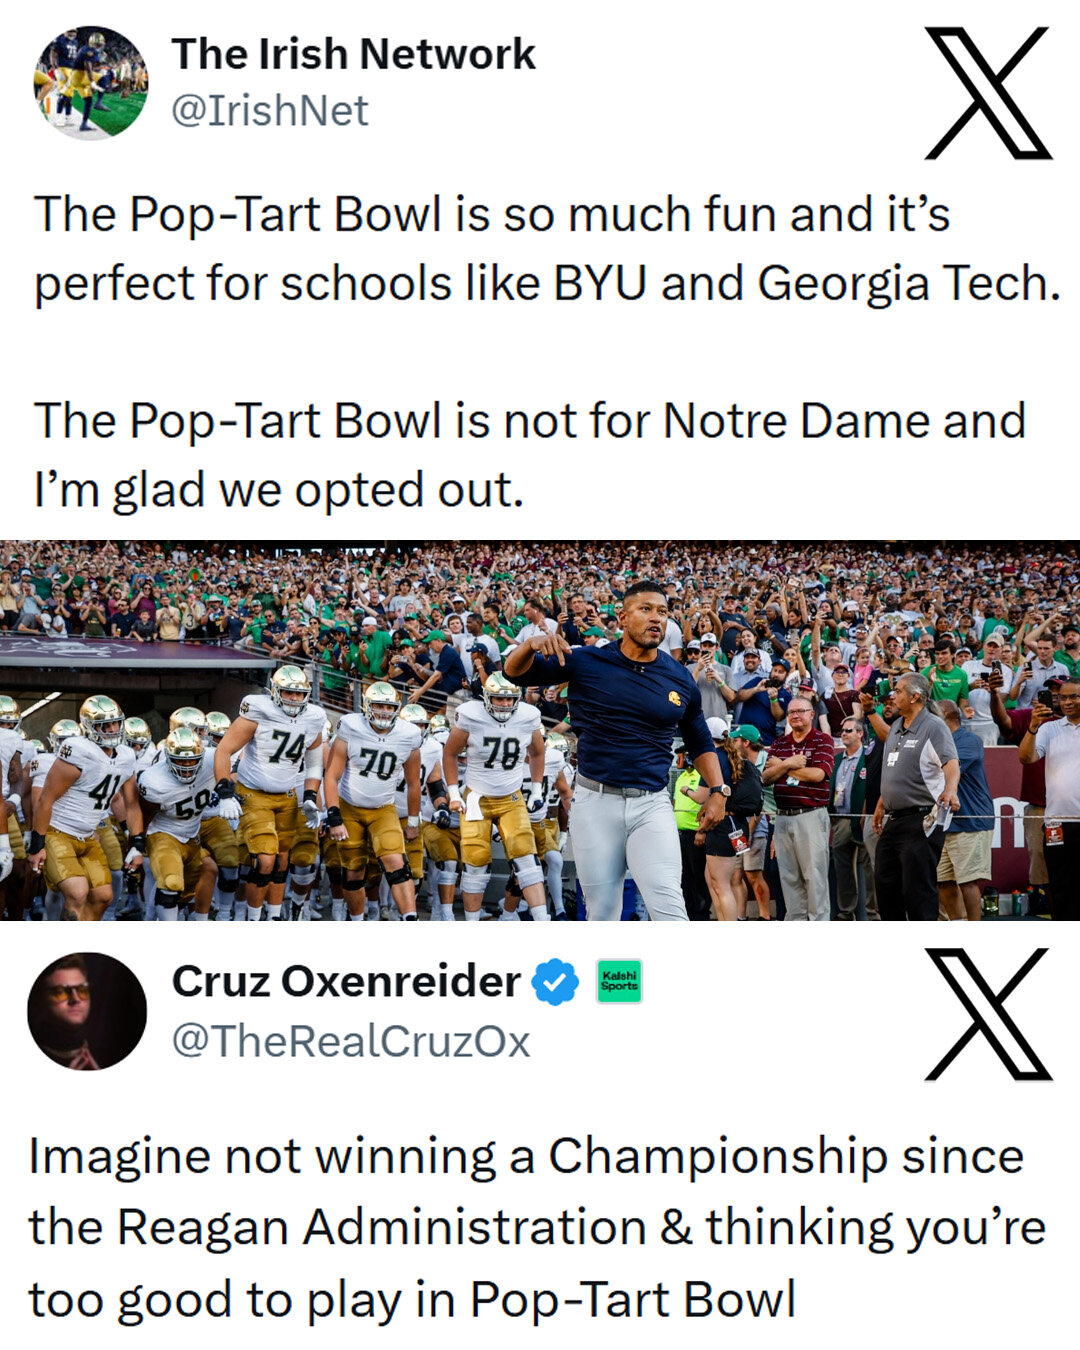The image size is (1080, 1350).
Task: Click the X logo on the first tweet
Action: 988,92
